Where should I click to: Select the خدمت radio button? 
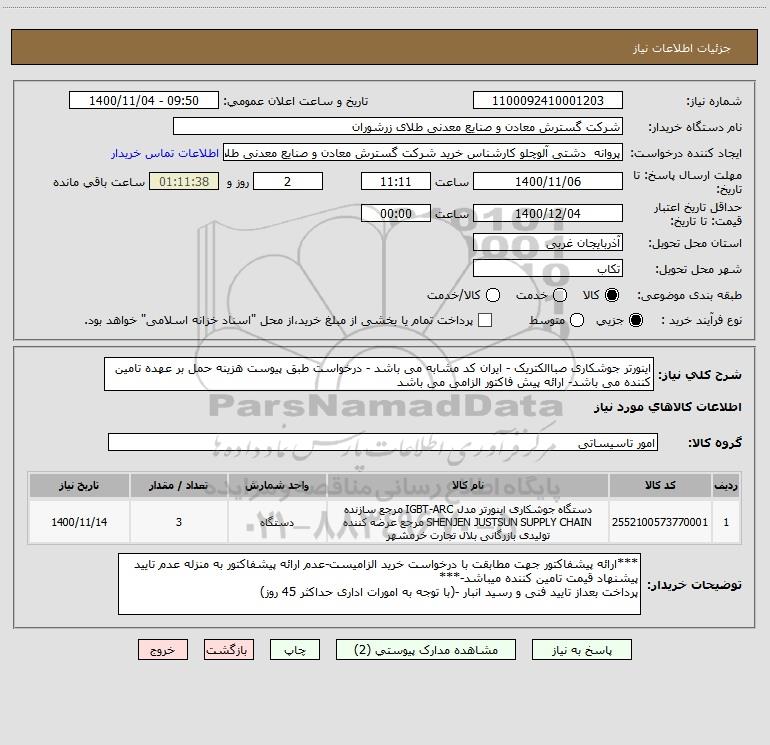[x=560, y=295]
